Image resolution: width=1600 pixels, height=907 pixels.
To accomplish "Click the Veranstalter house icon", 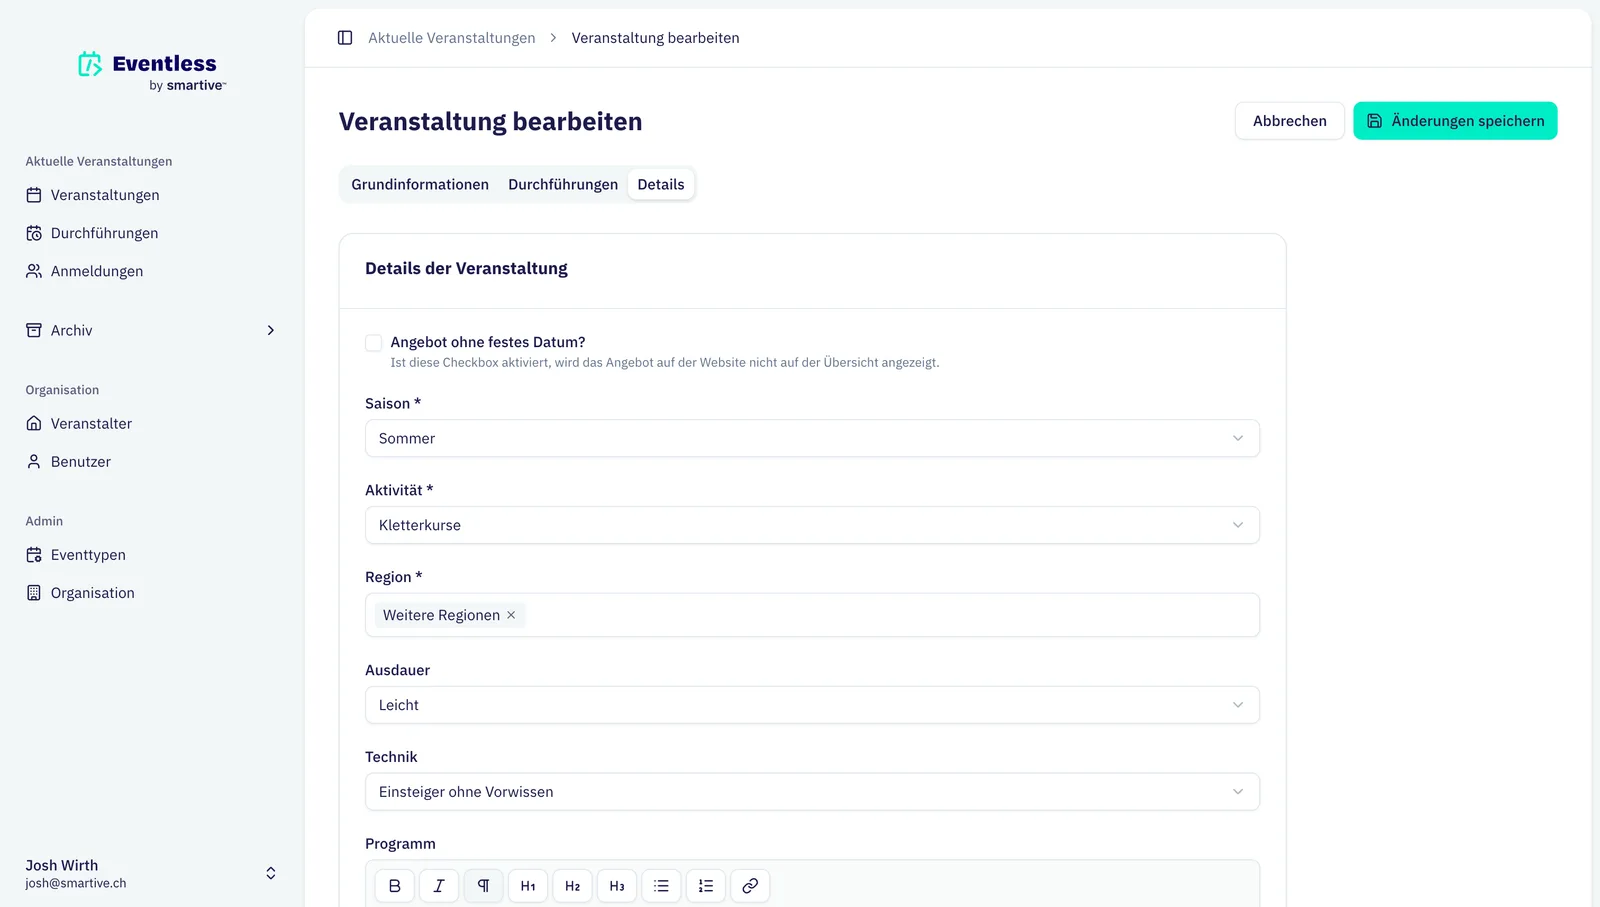I will pos(34,424).
